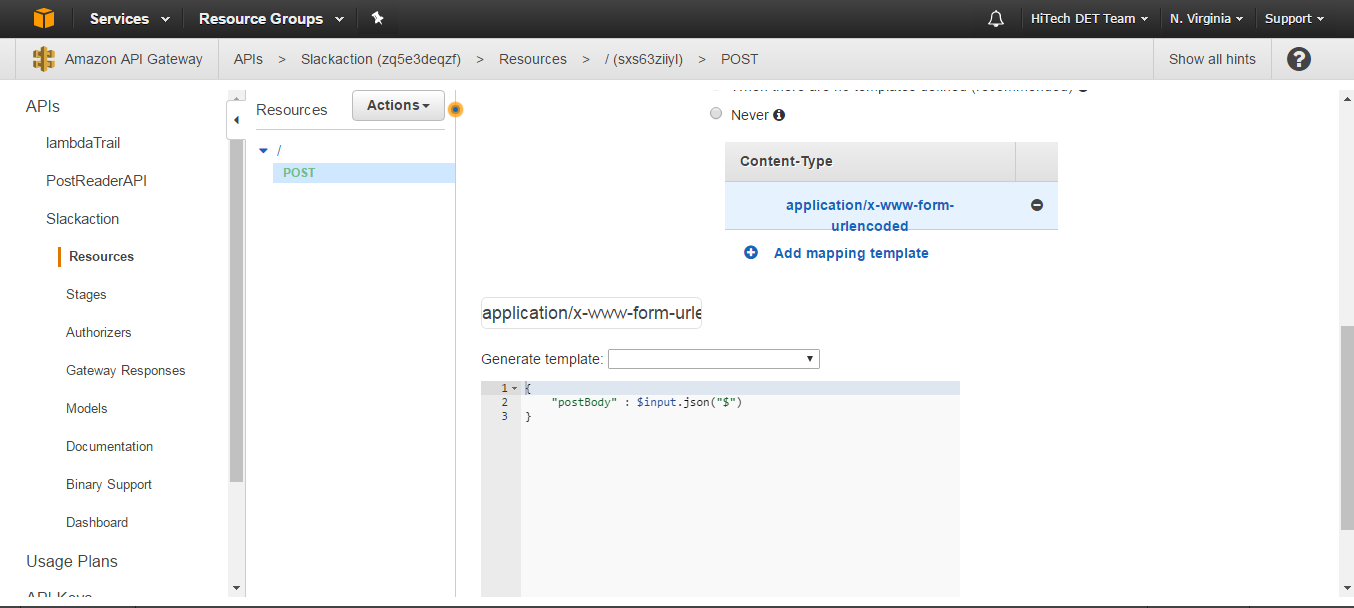
Task: Open the Actions dropdown button
Action: (x=398, y=106)
